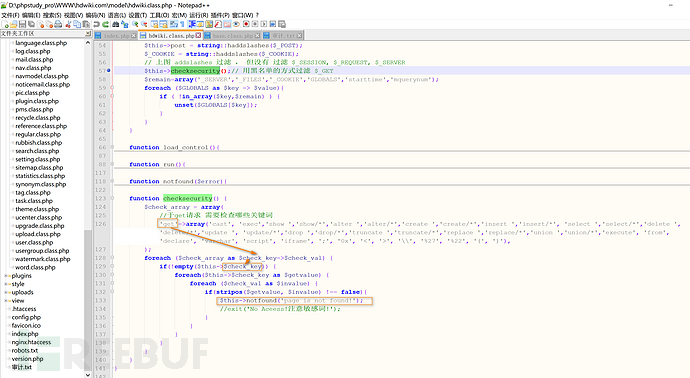Expand the plugins folder

(6, 276)
